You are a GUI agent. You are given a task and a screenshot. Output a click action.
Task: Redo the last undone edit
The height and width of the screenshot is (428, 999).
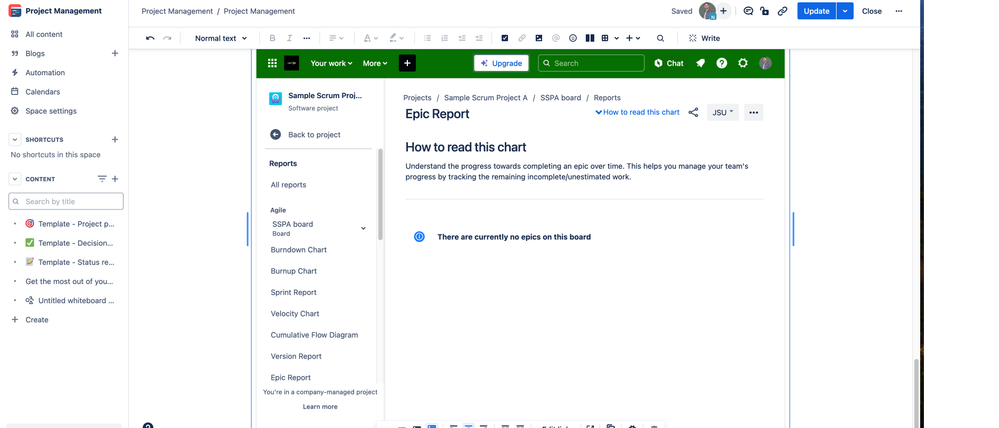(167, 38)
